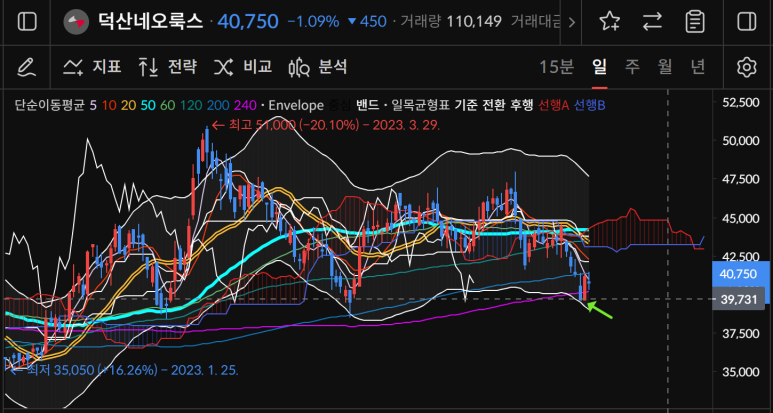Toggle the right sidebar panel icon
The image size is (773, 413).
tap(746, 22)
